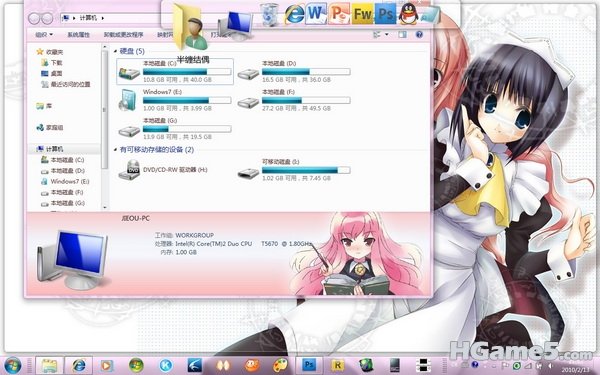The image size is (600, 375).
Task: Launch QQ penguin from the dock
Action: pos(408,14)
